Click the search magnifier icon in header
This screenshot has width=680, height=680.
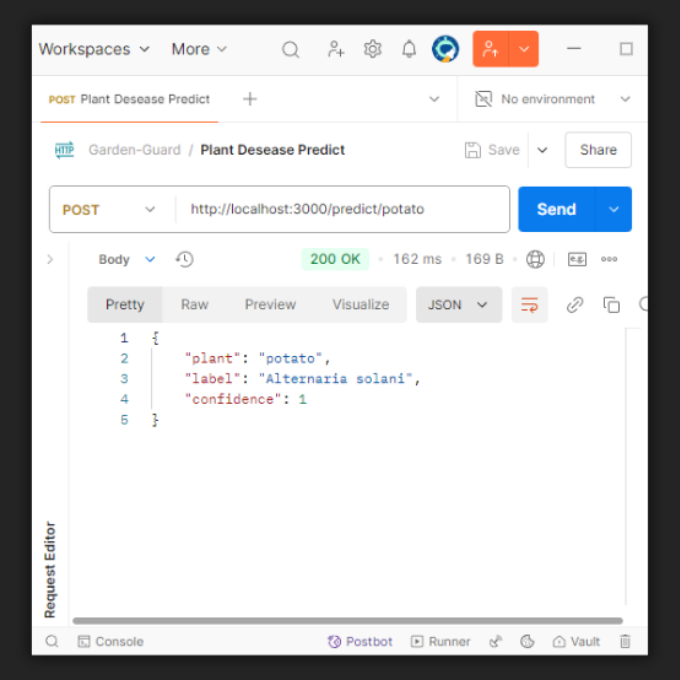click(x=290, y=49)
